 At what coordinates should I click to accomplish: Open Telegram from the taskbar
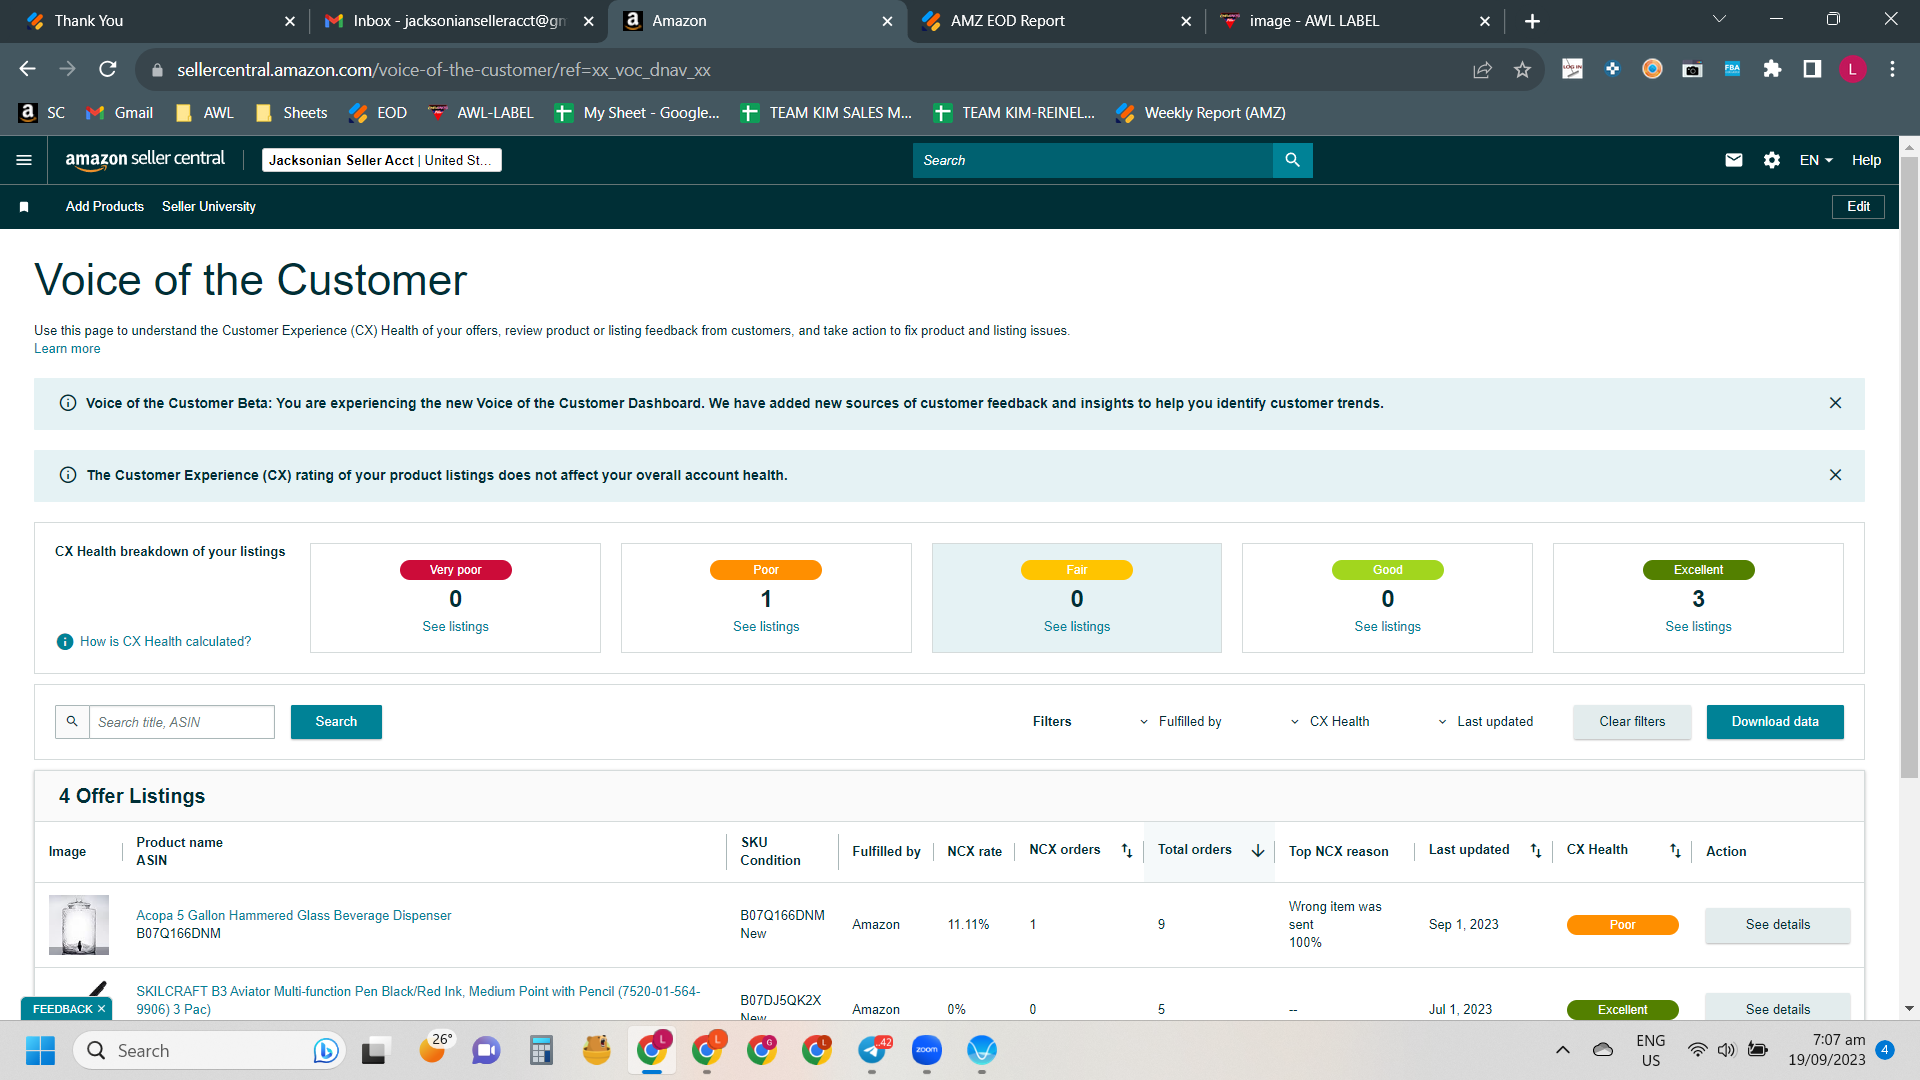click(x=872, y=1050)
